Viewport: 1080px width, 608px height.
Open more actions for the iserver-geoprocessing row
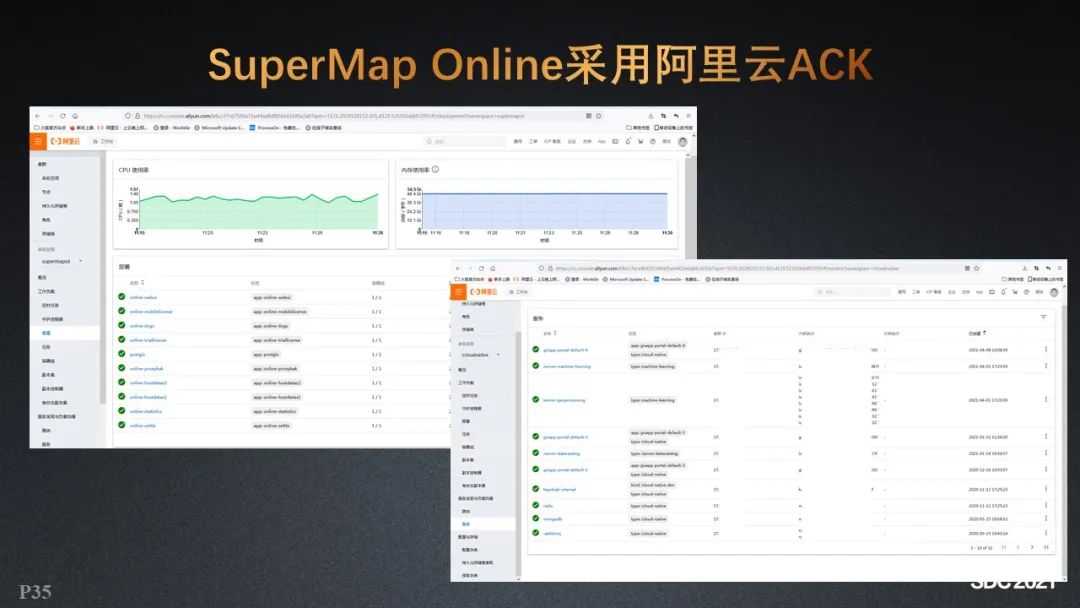click(1046, 399)
